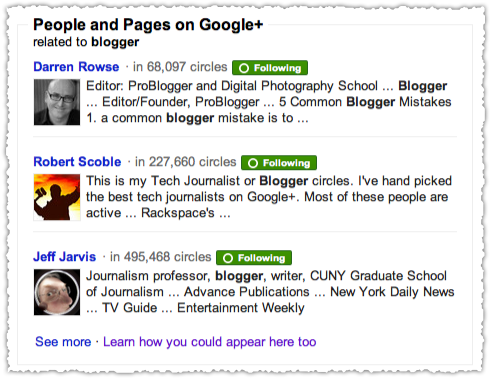The image size is (490, 379).
Task: Click Jeff Jarvis's Journalism professor description
Action: point(270,292)
